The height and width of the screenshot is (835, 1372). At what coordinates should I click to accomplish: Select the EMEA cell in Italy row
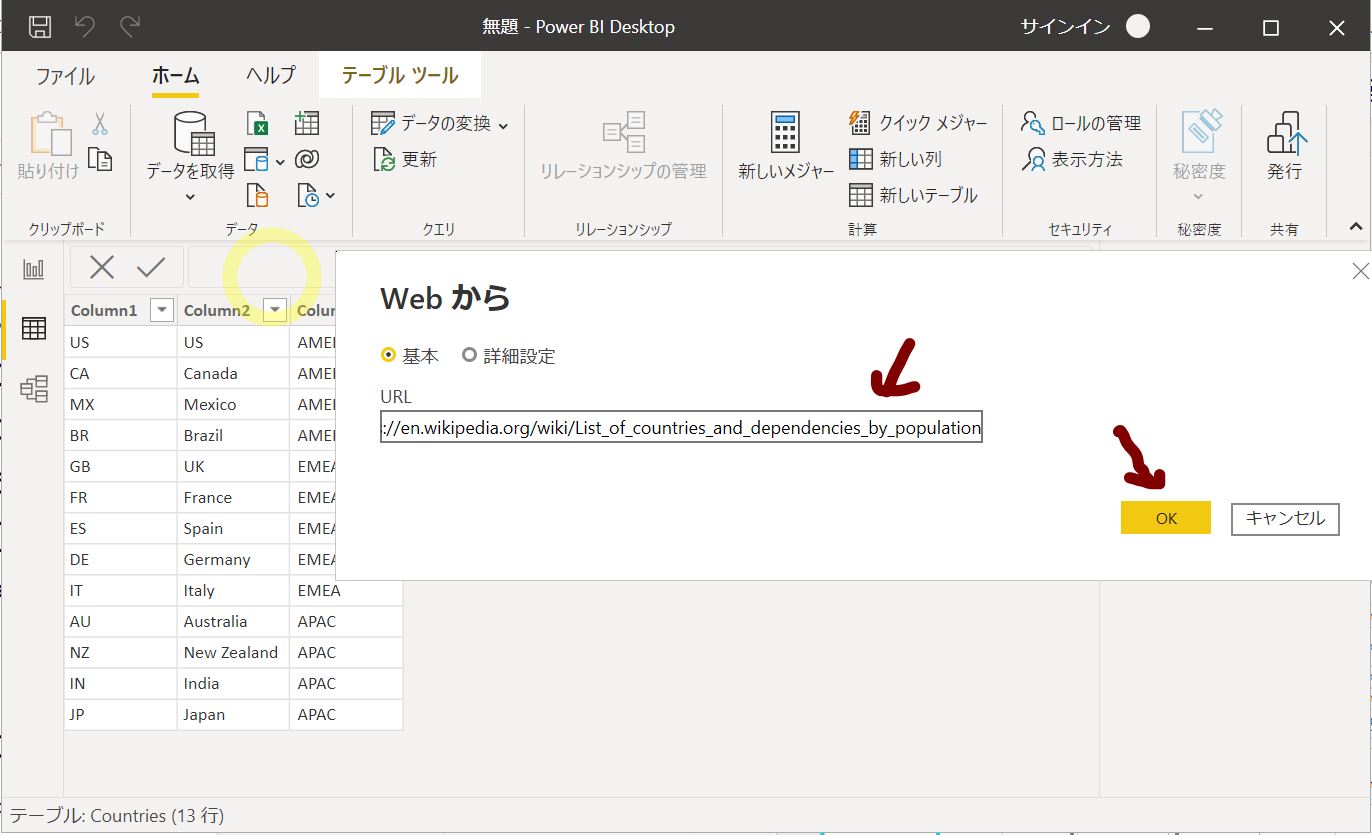346,590
